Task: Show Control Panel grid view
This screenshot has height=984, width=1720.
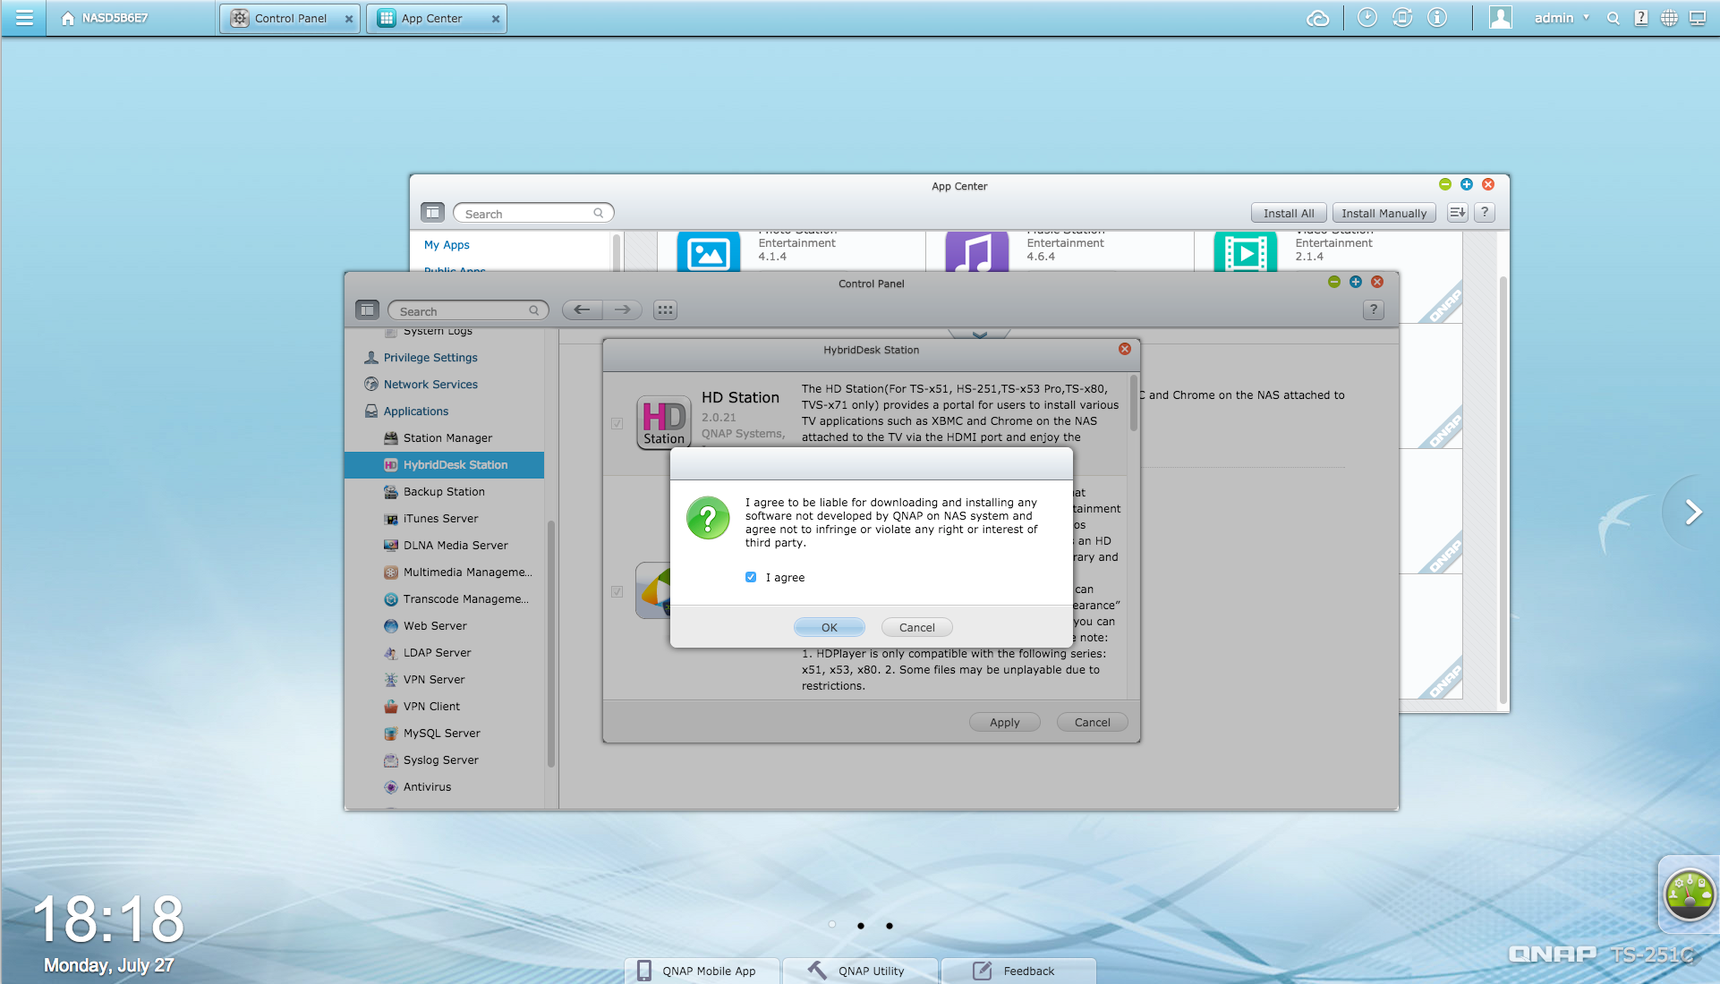Action: pos(665,310)
